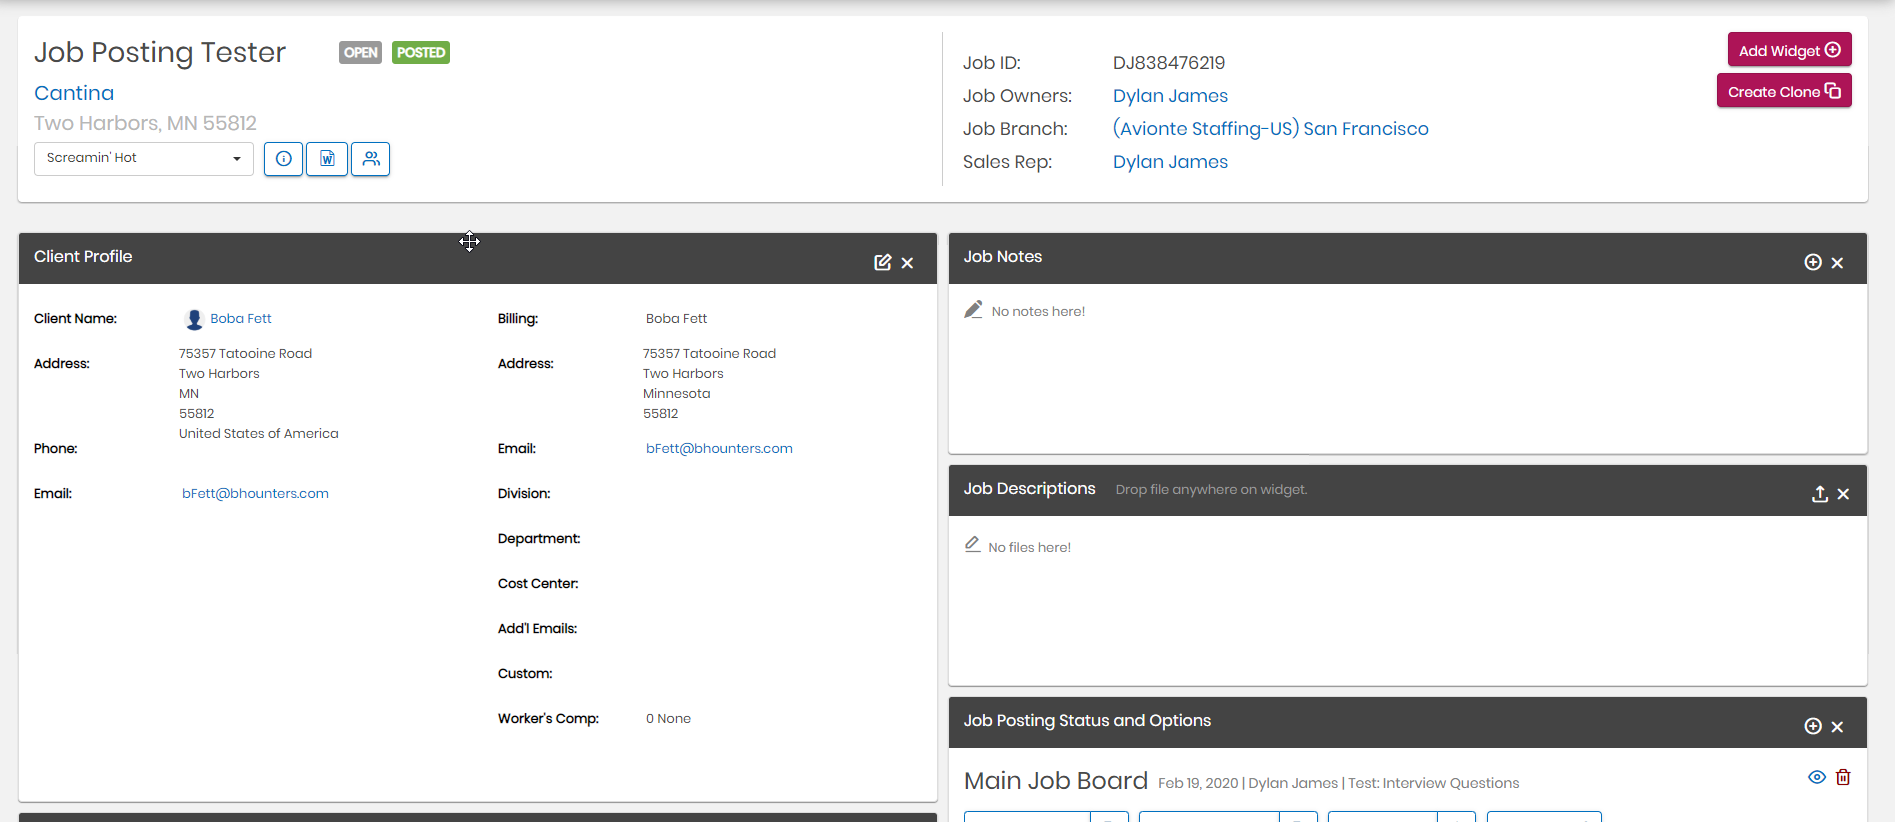Viewport: 1895px width, 822px height.
Task: Click the Add Widget button
Action: [1789, 50]
